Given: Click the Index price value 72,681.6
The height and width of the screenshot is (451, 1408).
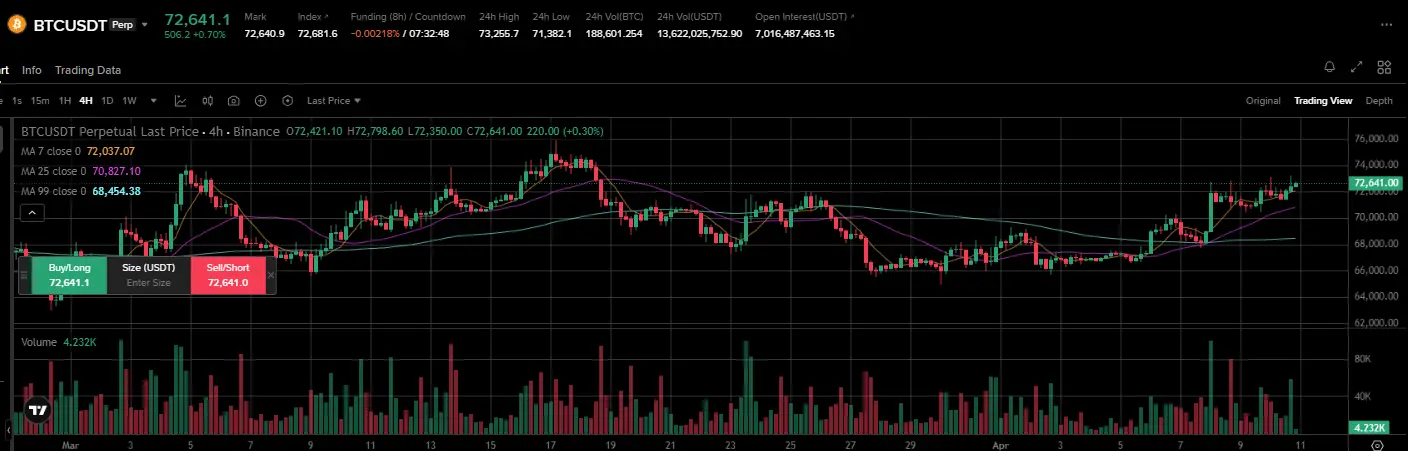Looking at the screenshot, I should coord(317,34).
